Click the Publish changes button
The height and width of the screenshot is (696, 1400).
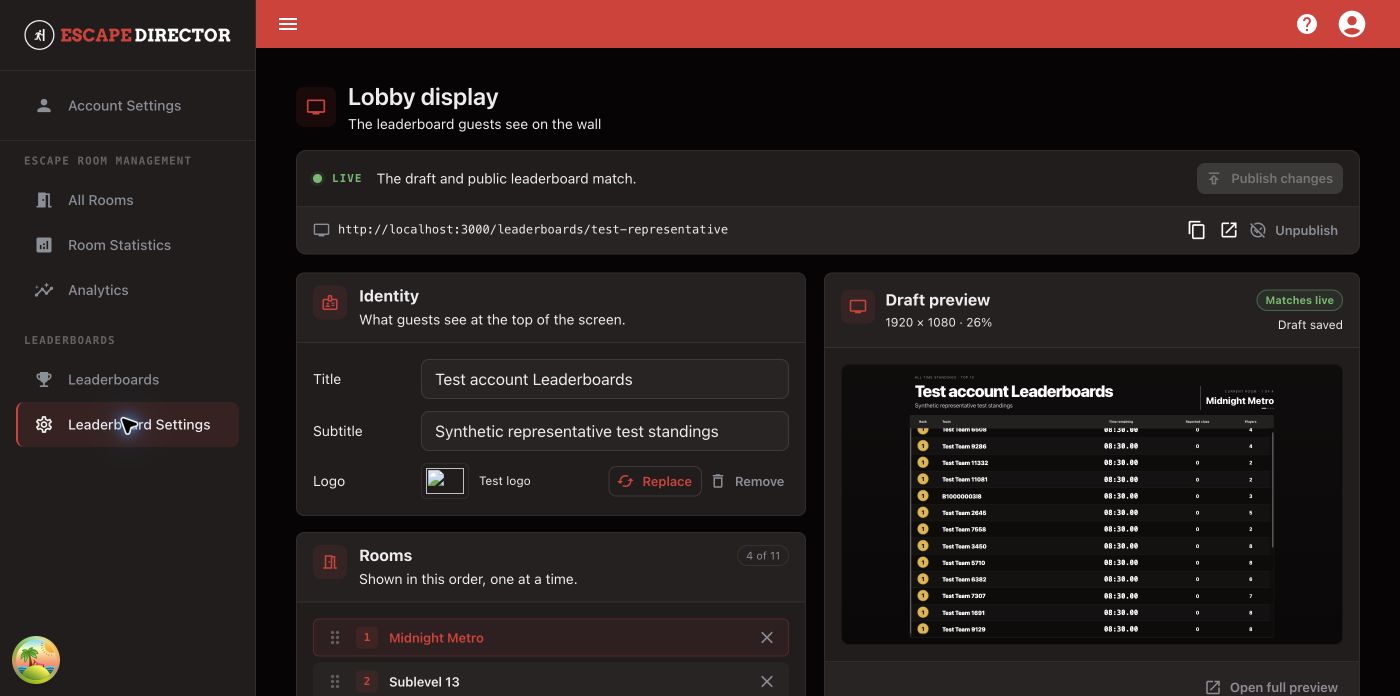[x=1270, y=179]
